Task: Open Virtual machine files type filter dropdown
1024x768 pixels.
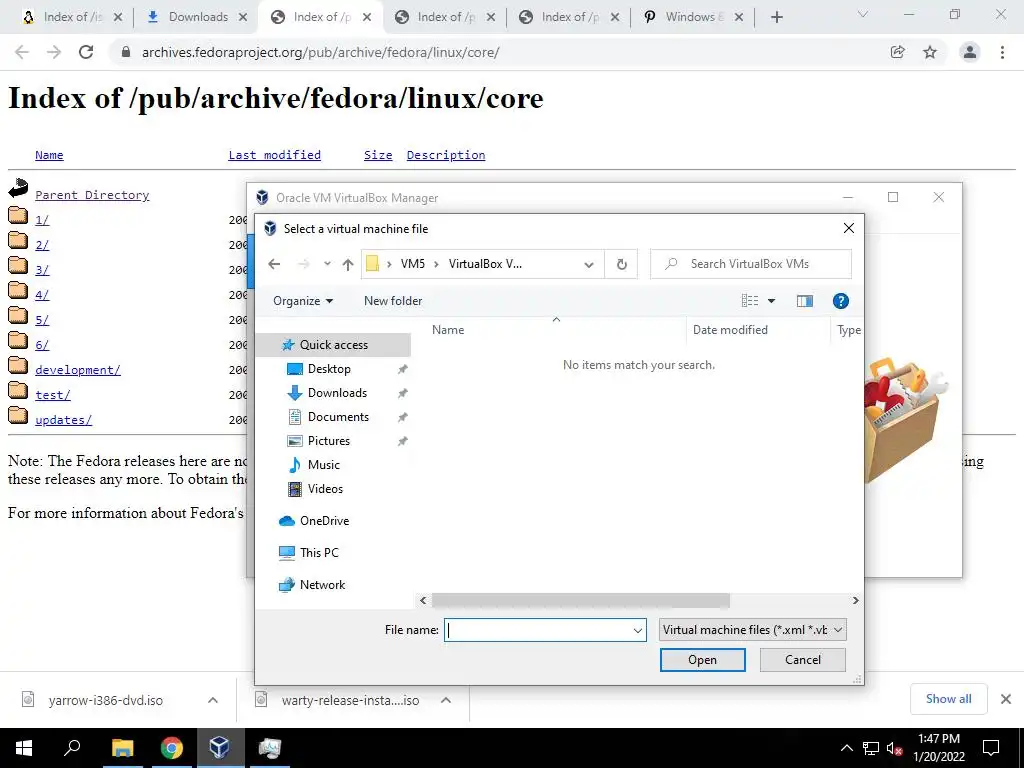Action: click(752, 630)
